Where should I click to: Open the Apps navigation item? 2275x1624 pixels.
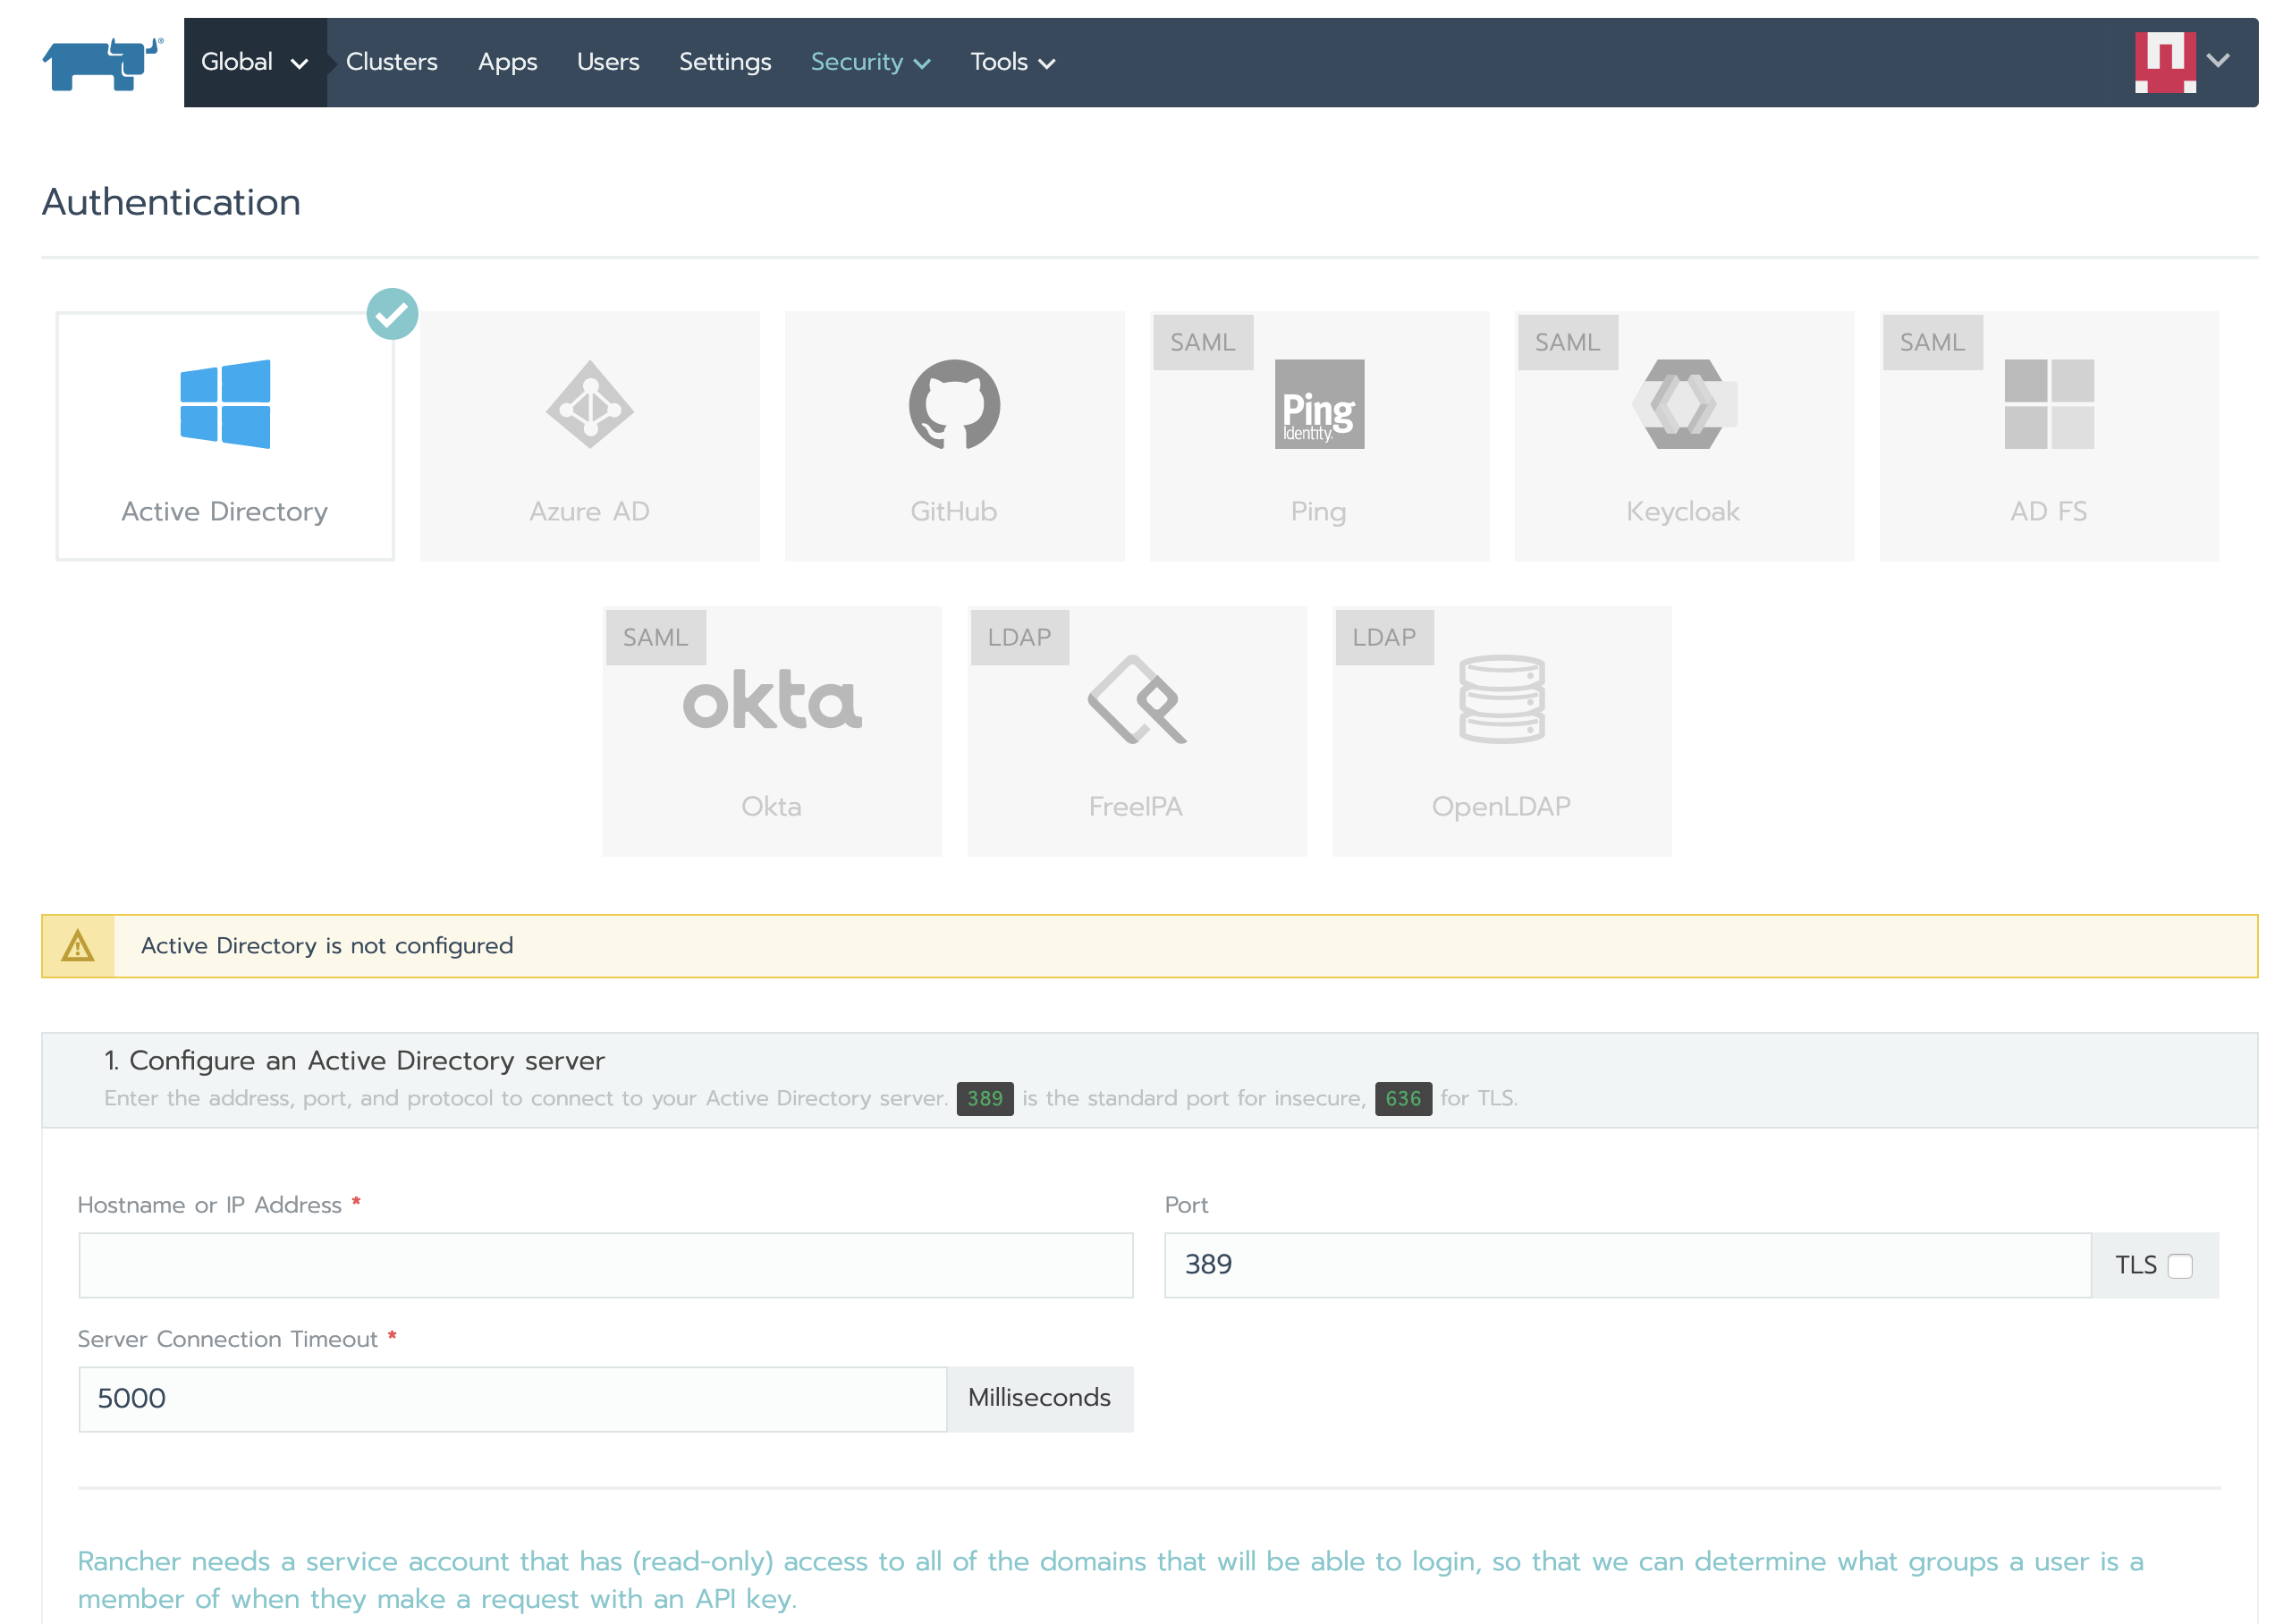(x=507, y=62)
